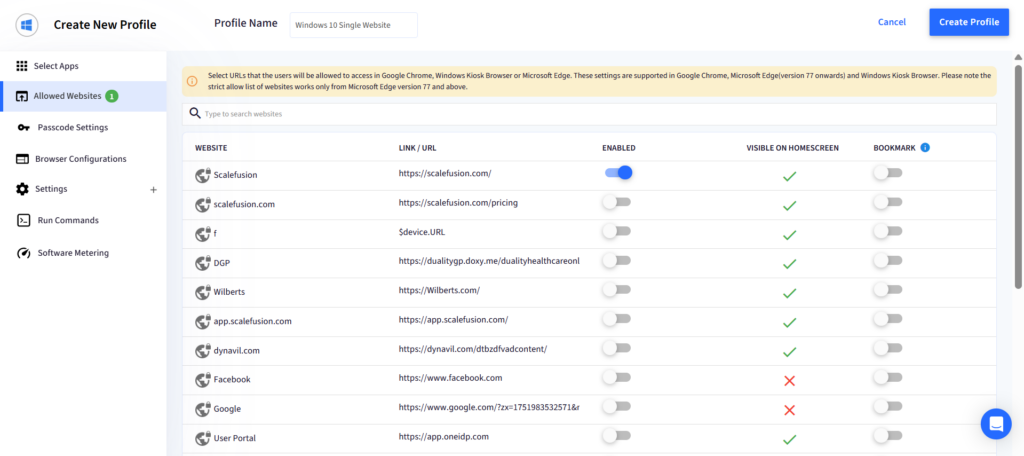
Task: Click the Allowed Websites browser icon
Action: click(x=22, y=96)
